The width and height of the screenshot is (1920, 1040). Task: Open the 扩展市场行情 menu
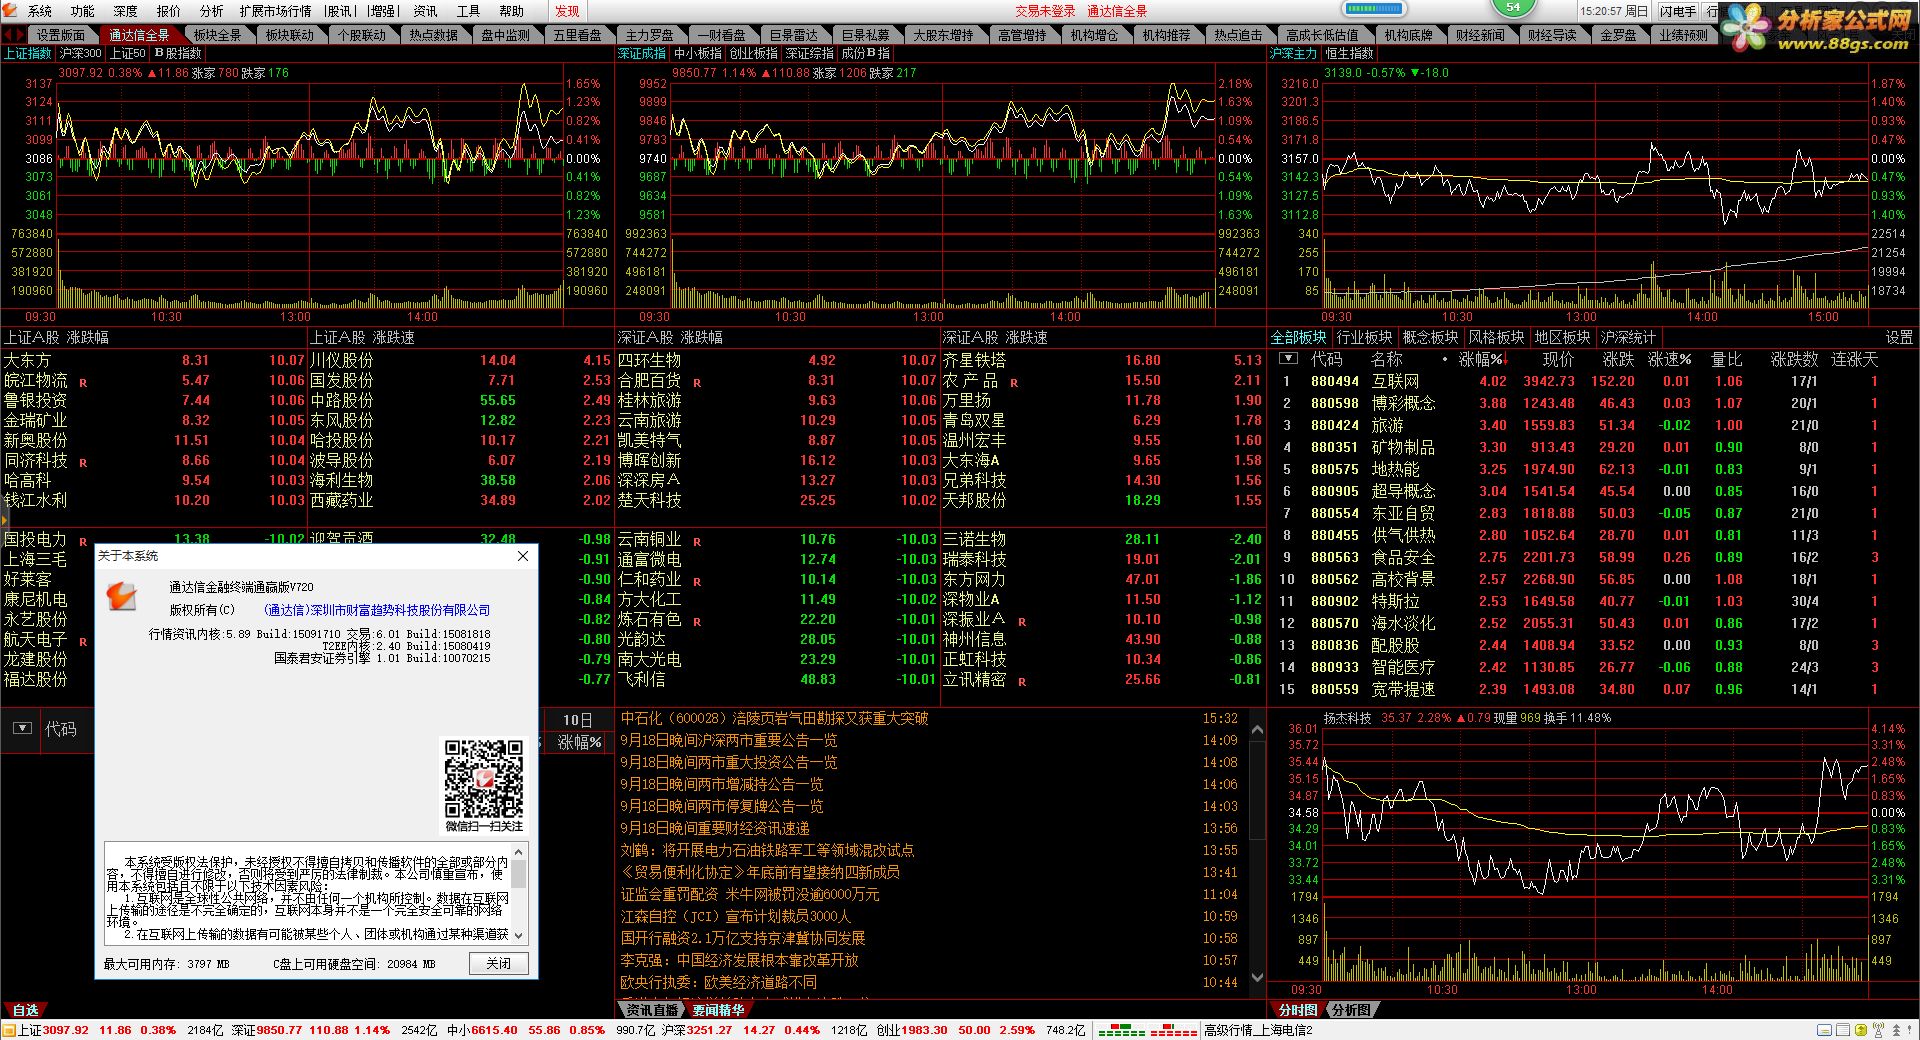tap(275, 11)
